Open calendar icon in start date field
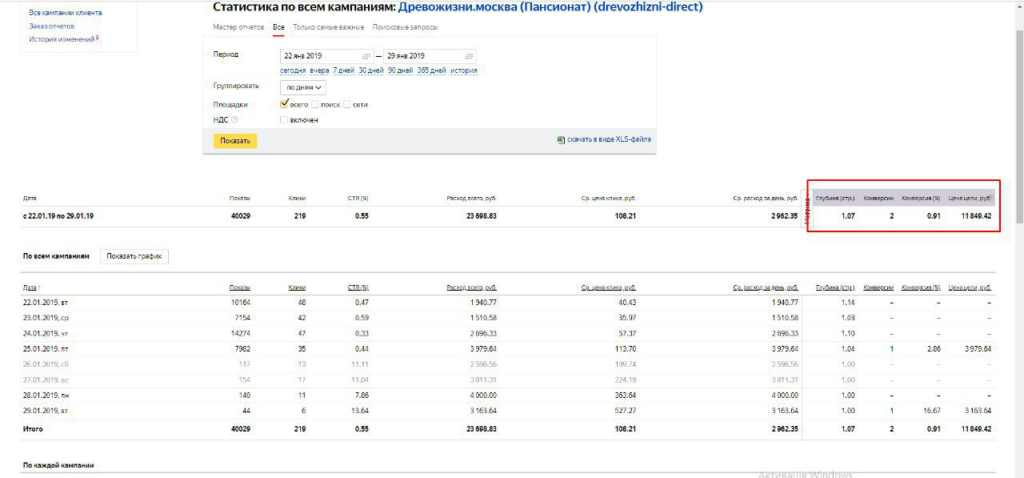 (366, 55)
